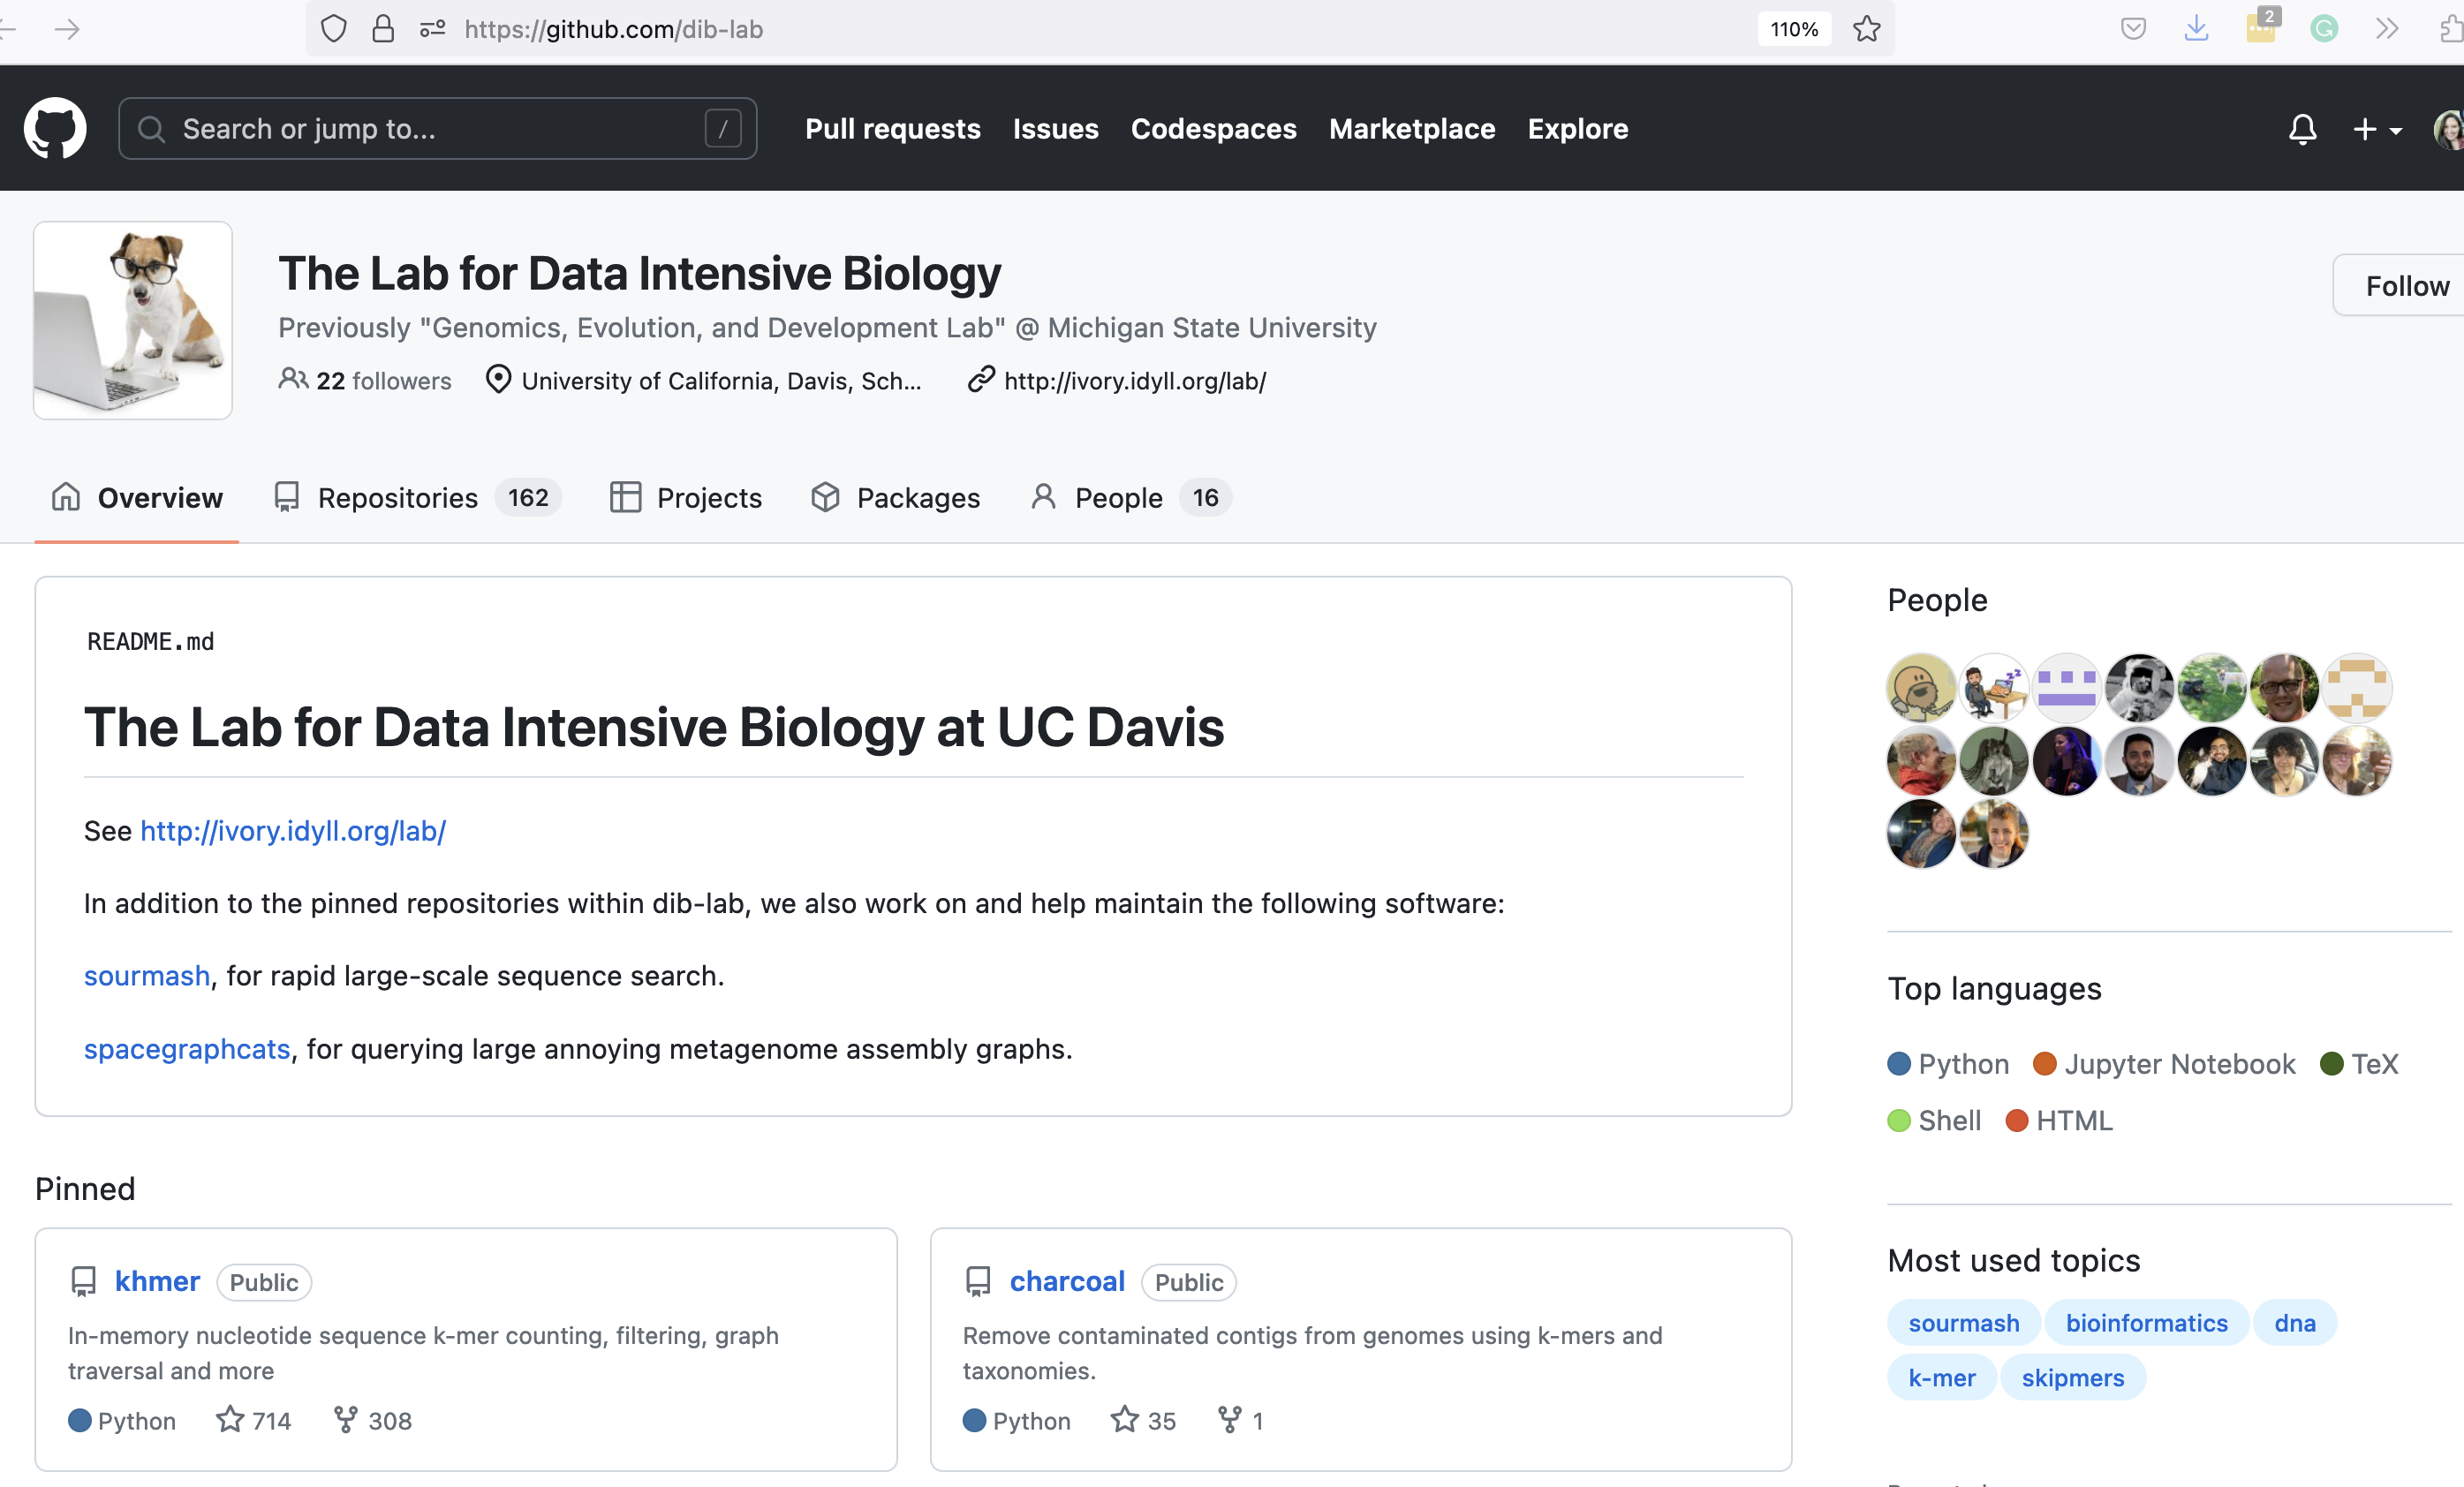Bookmark page with the star icon
Image resolution: width=2464 pixels, height=1487 pixels.
[1866, 29]
